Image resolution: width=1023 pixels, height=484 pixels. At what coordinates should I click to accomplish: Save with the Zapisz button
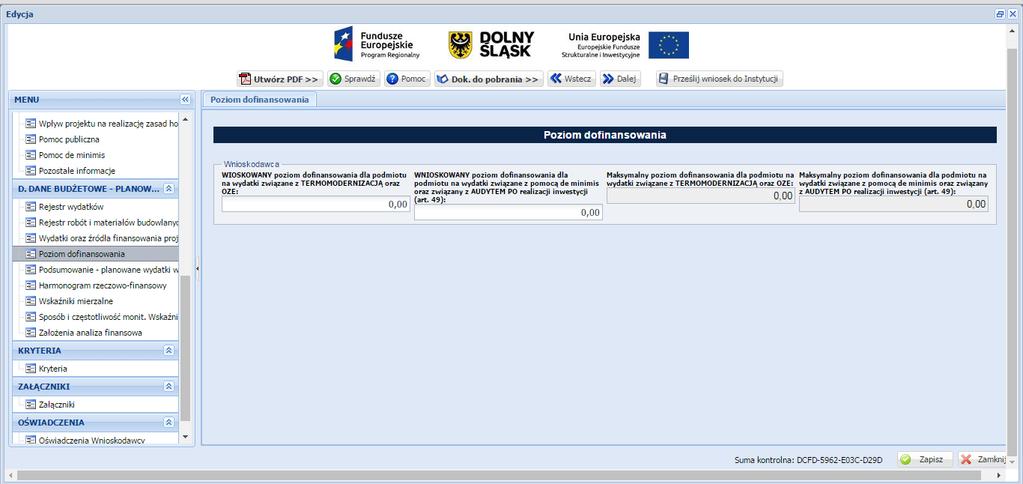click(x=924, y=459)
